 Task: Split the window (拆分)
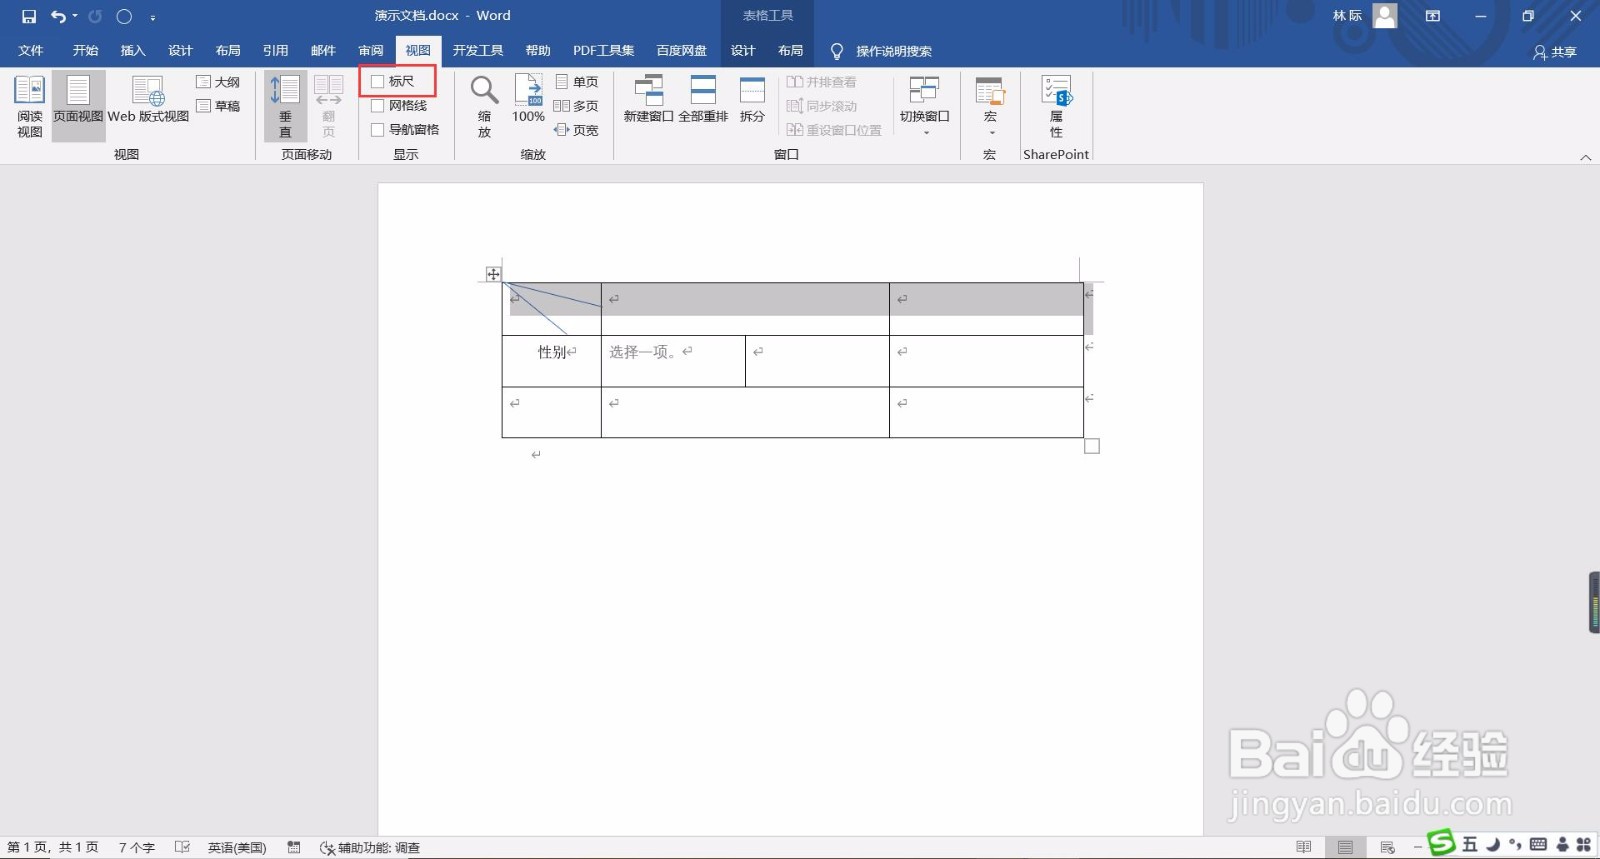pyautogui.click(x=752, y=99)
